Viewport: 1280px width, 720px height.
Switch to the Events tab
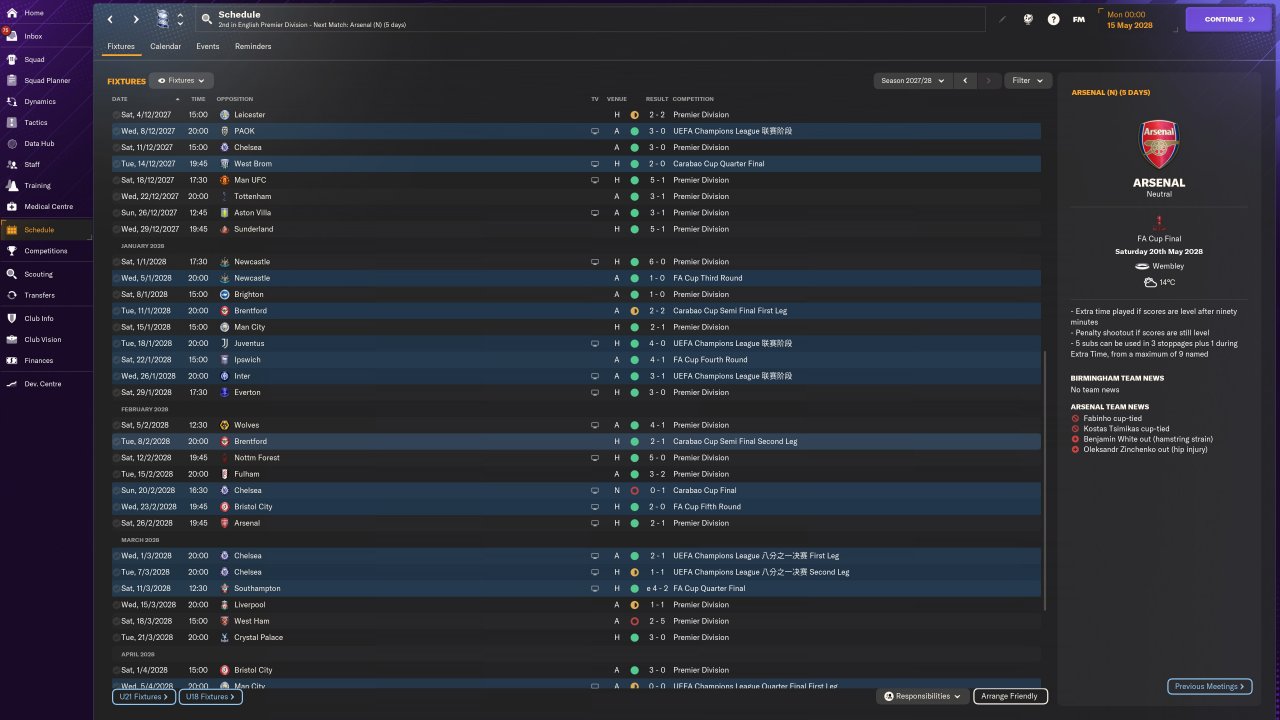[208, 46]
